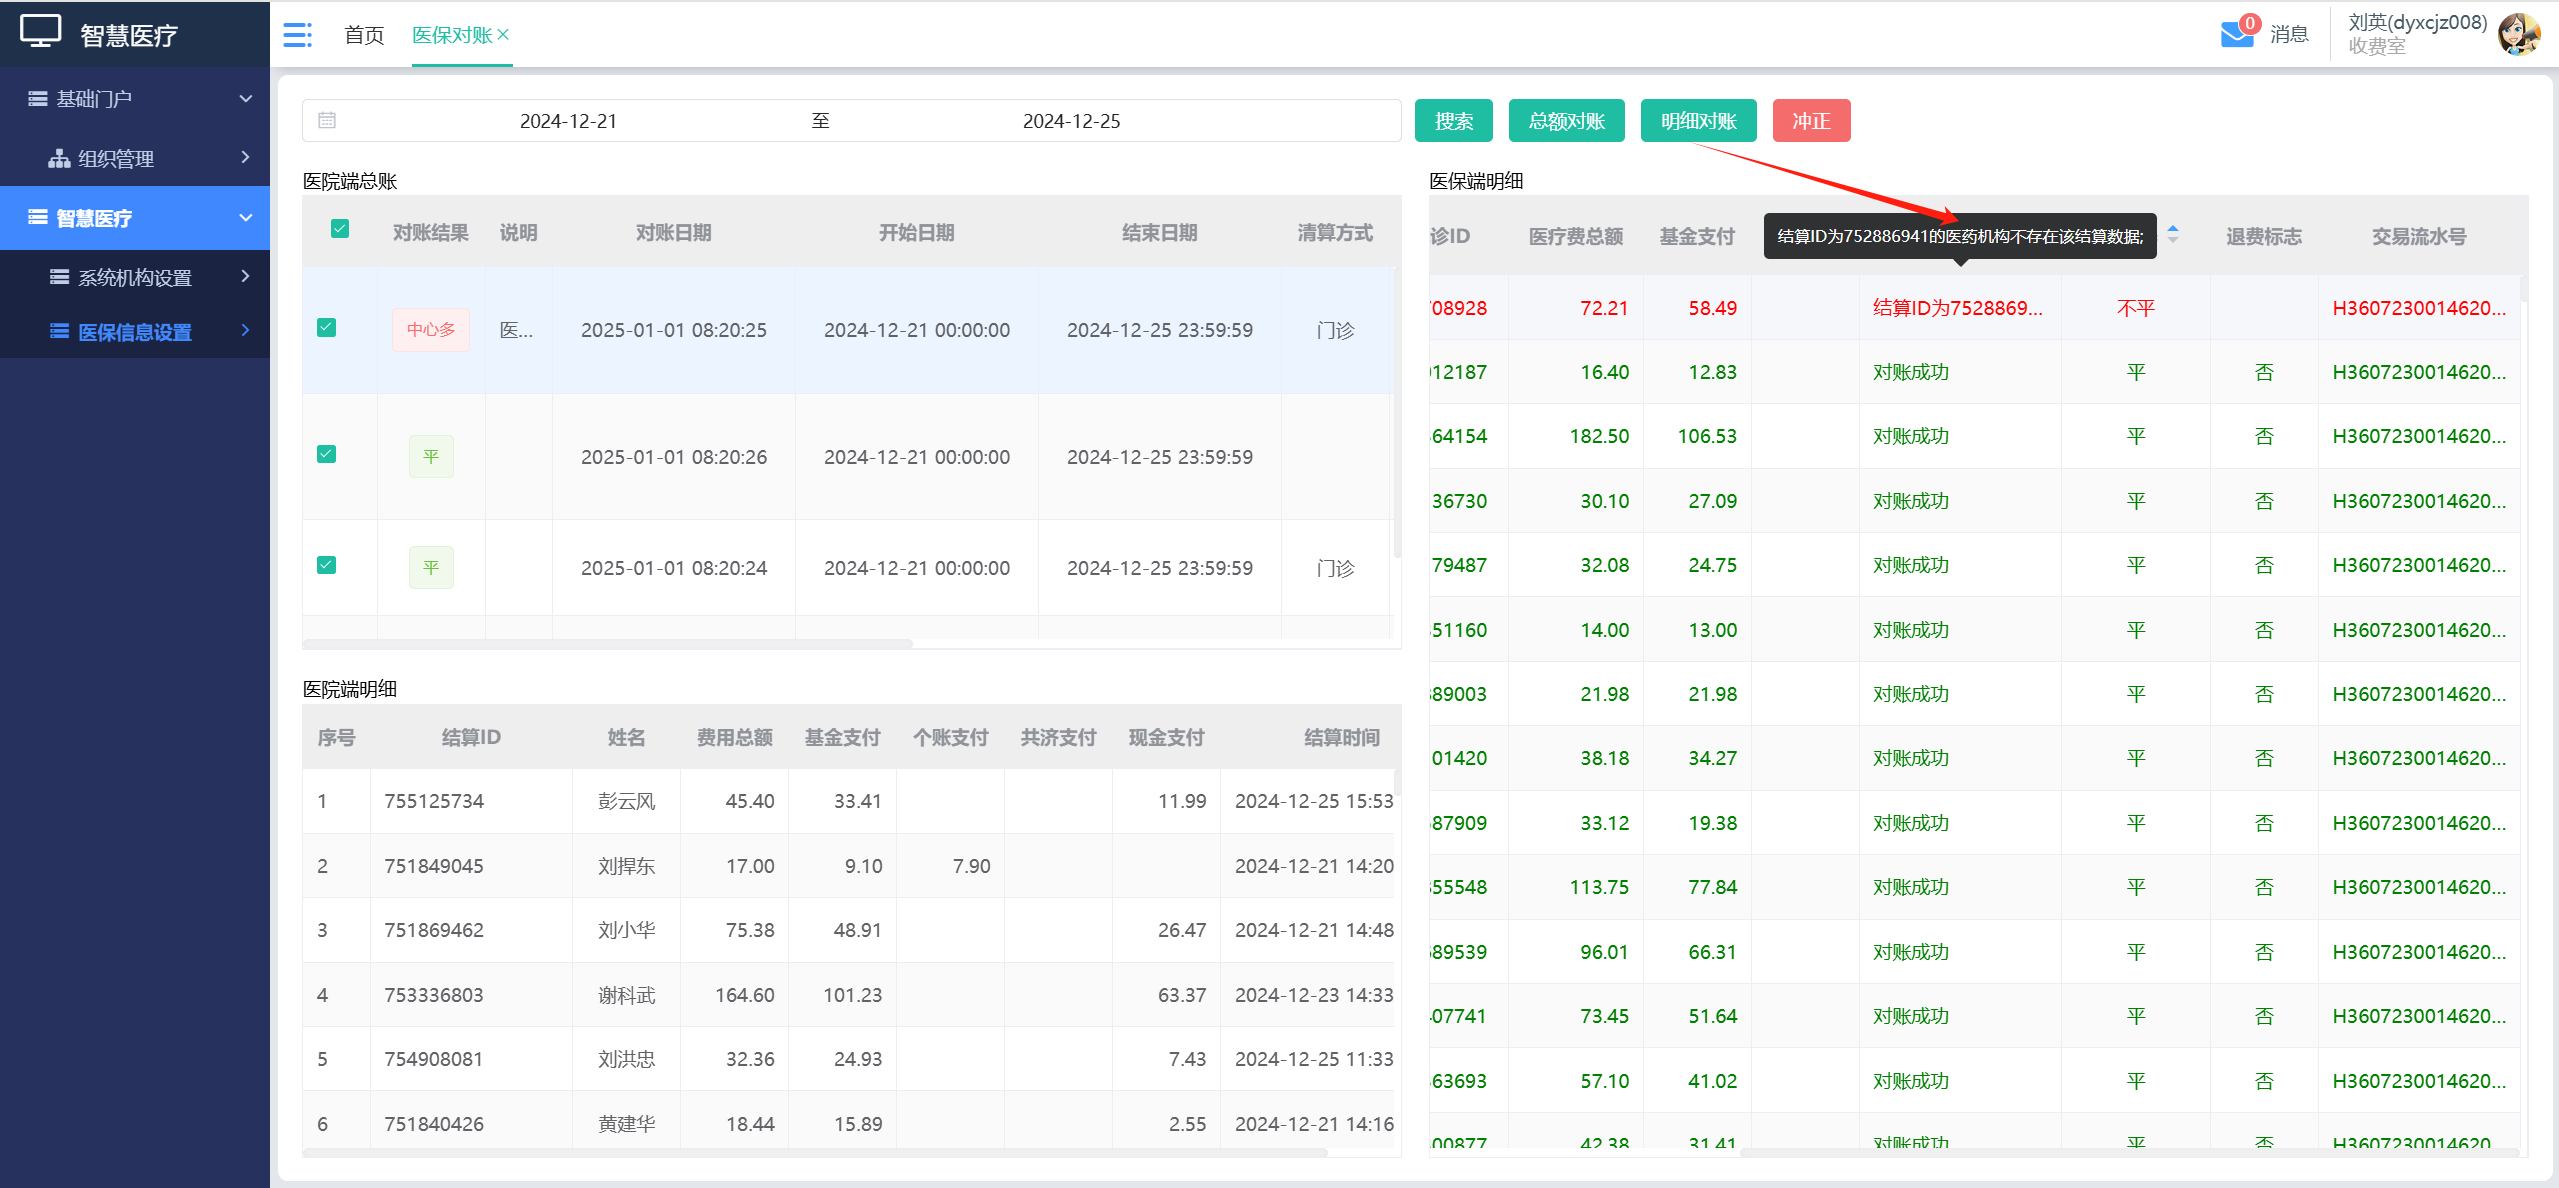Switch to the 首页 tab
This screenshot has width=2559, height=1188.
[364, 35]
